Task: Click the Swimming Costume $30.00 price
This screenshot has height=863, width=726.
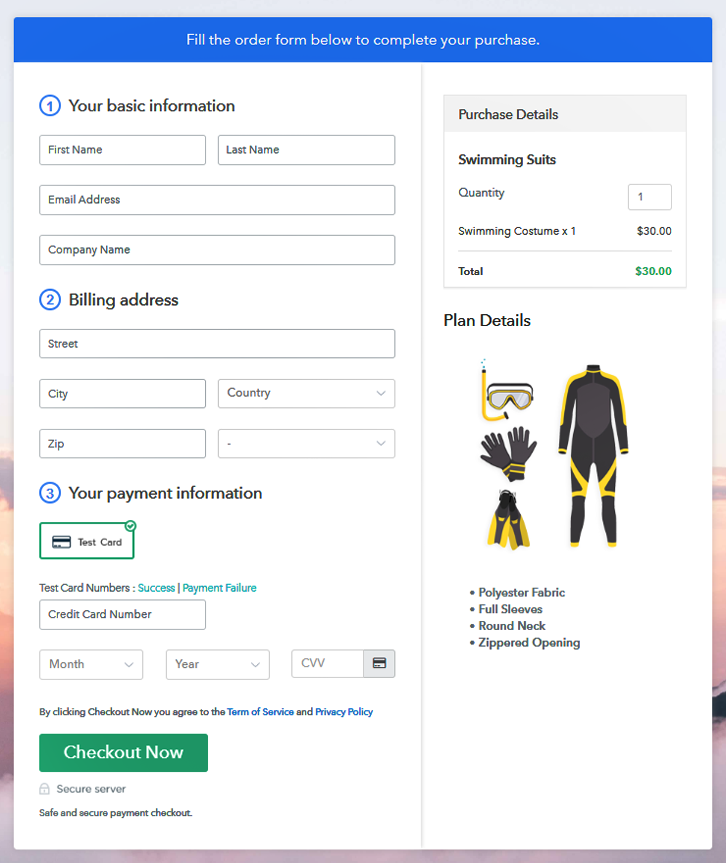Action: click(654, 231)
